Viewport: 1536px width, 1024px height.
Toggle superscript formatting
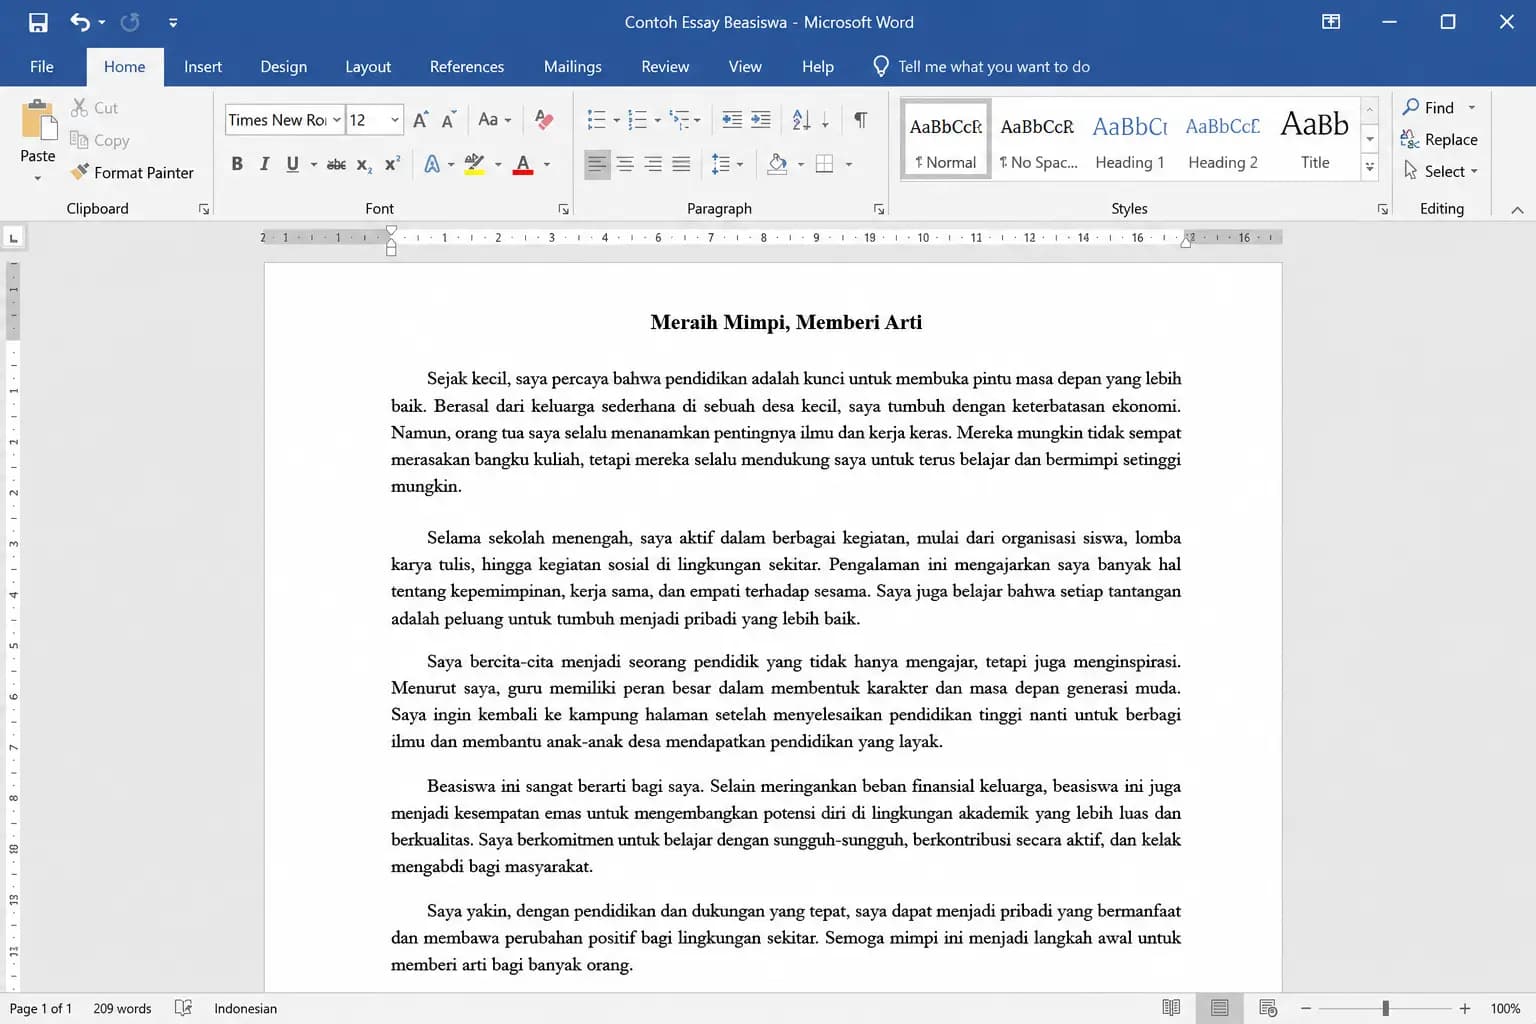point(393,164)
